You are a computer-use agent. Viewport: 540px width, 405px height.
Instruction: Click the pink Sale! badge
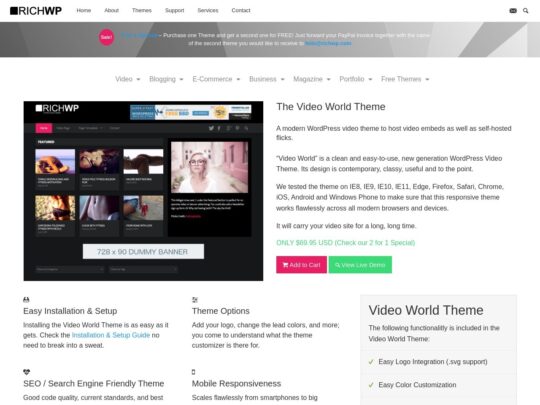(106, 37)
